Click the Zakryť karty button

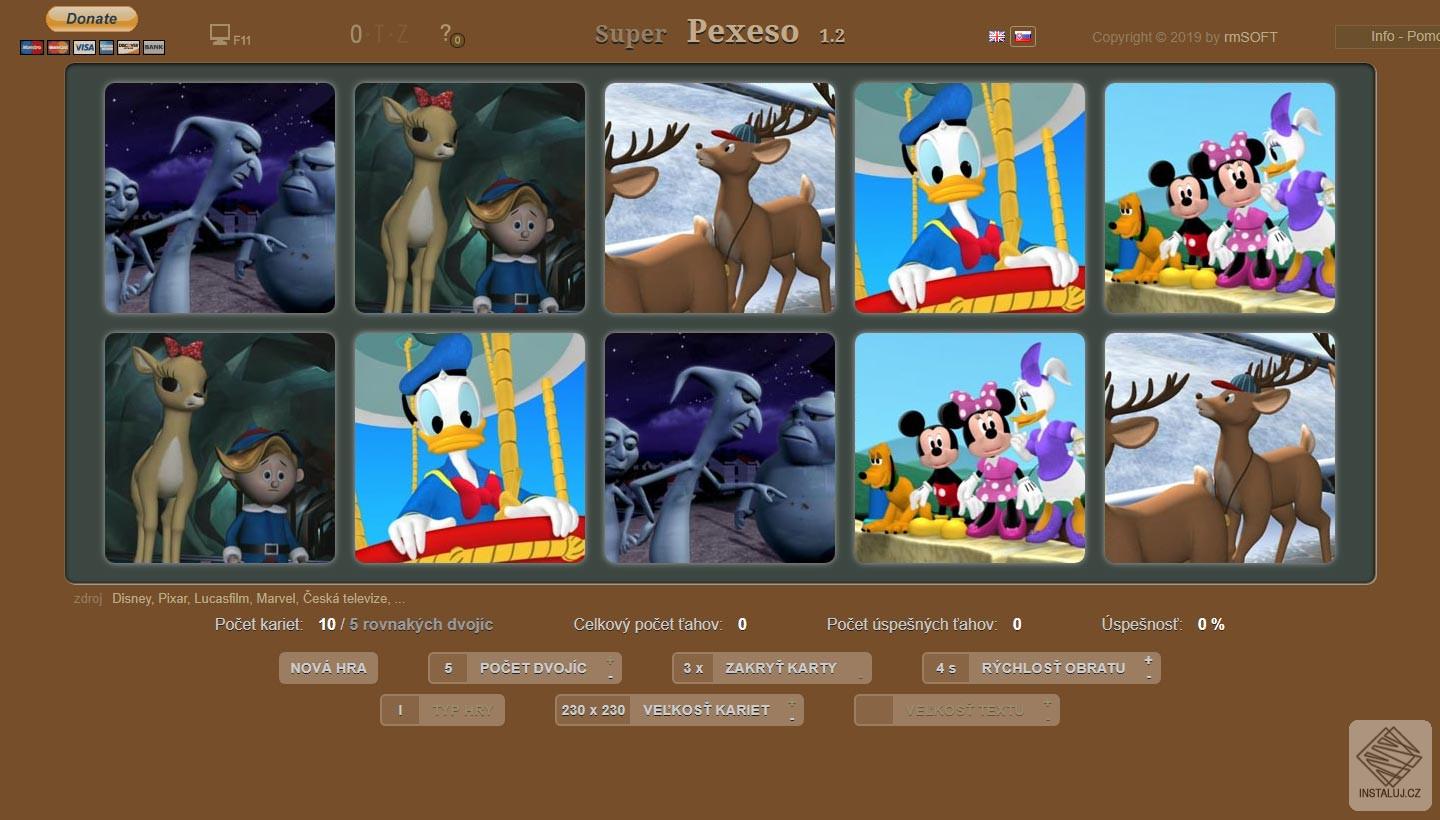[x=771, y=668]
